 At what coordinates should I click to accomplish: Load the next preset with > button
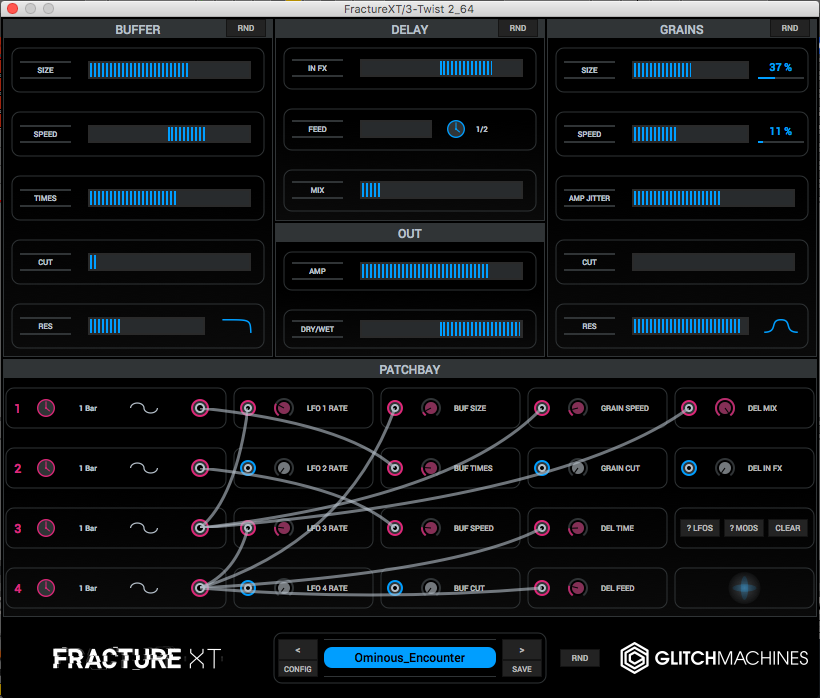[521, 650]
